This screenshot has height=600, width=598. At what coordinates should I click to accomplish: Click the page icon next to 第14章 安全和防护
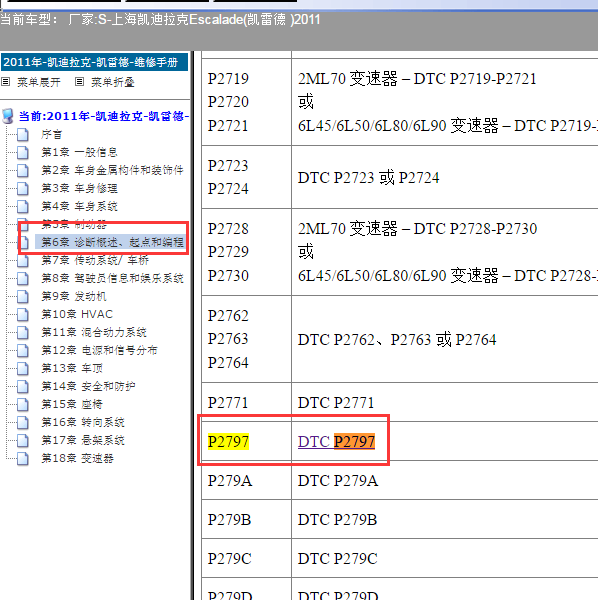23,386
